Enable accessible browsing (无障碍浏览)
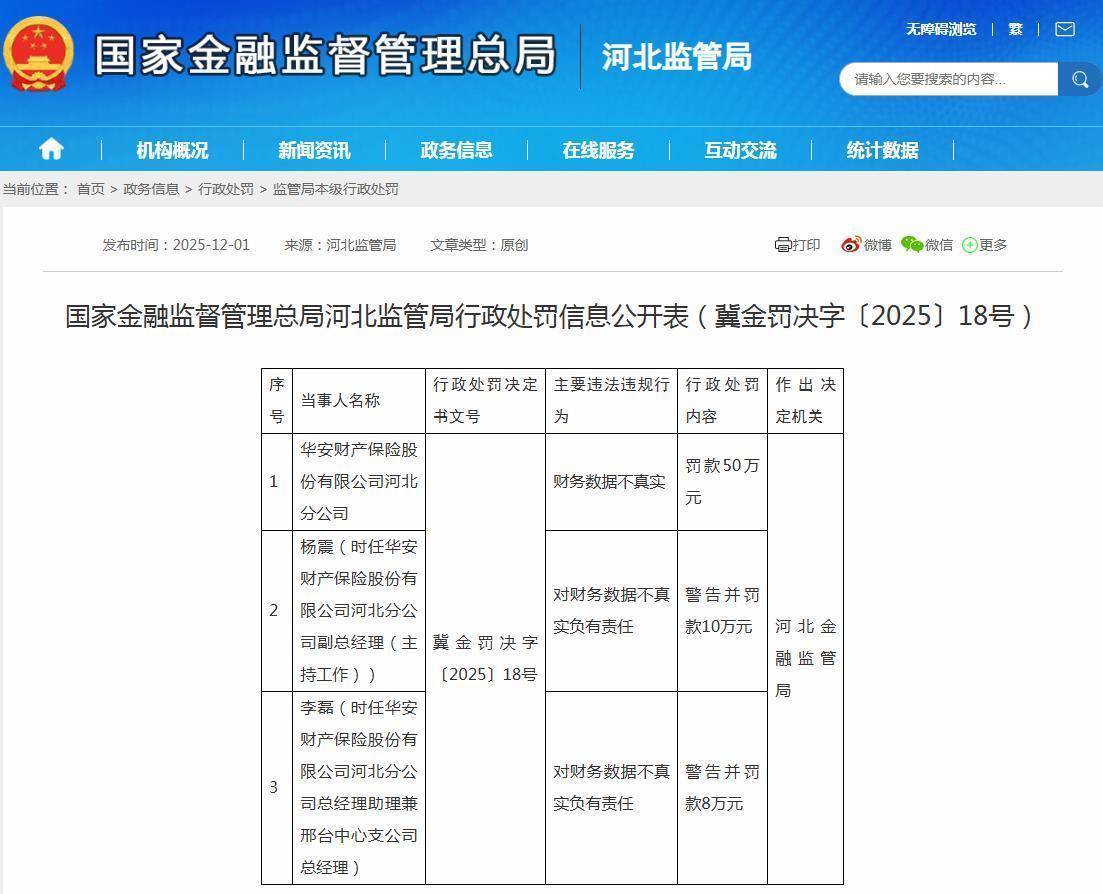The image size is (1103, 894). click(x=941, y=29)
